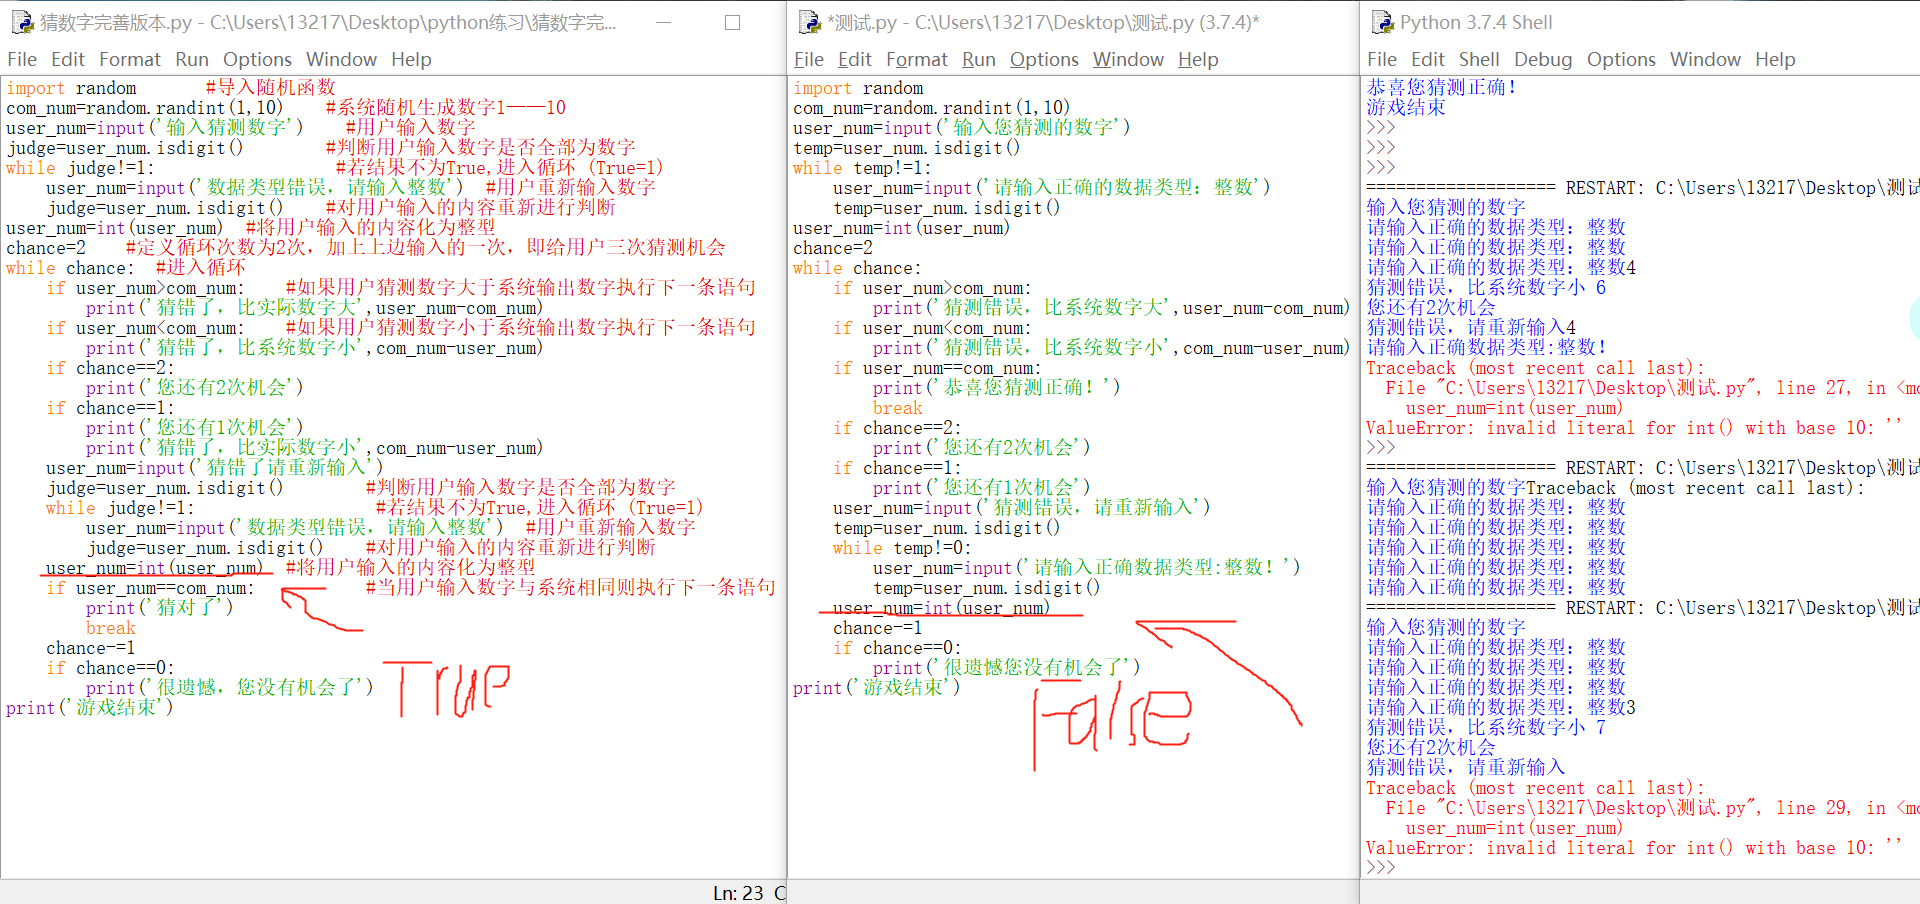
Task: Open Help menu in 猜数字完善版本.py window
Action: (x=411, y=60)
